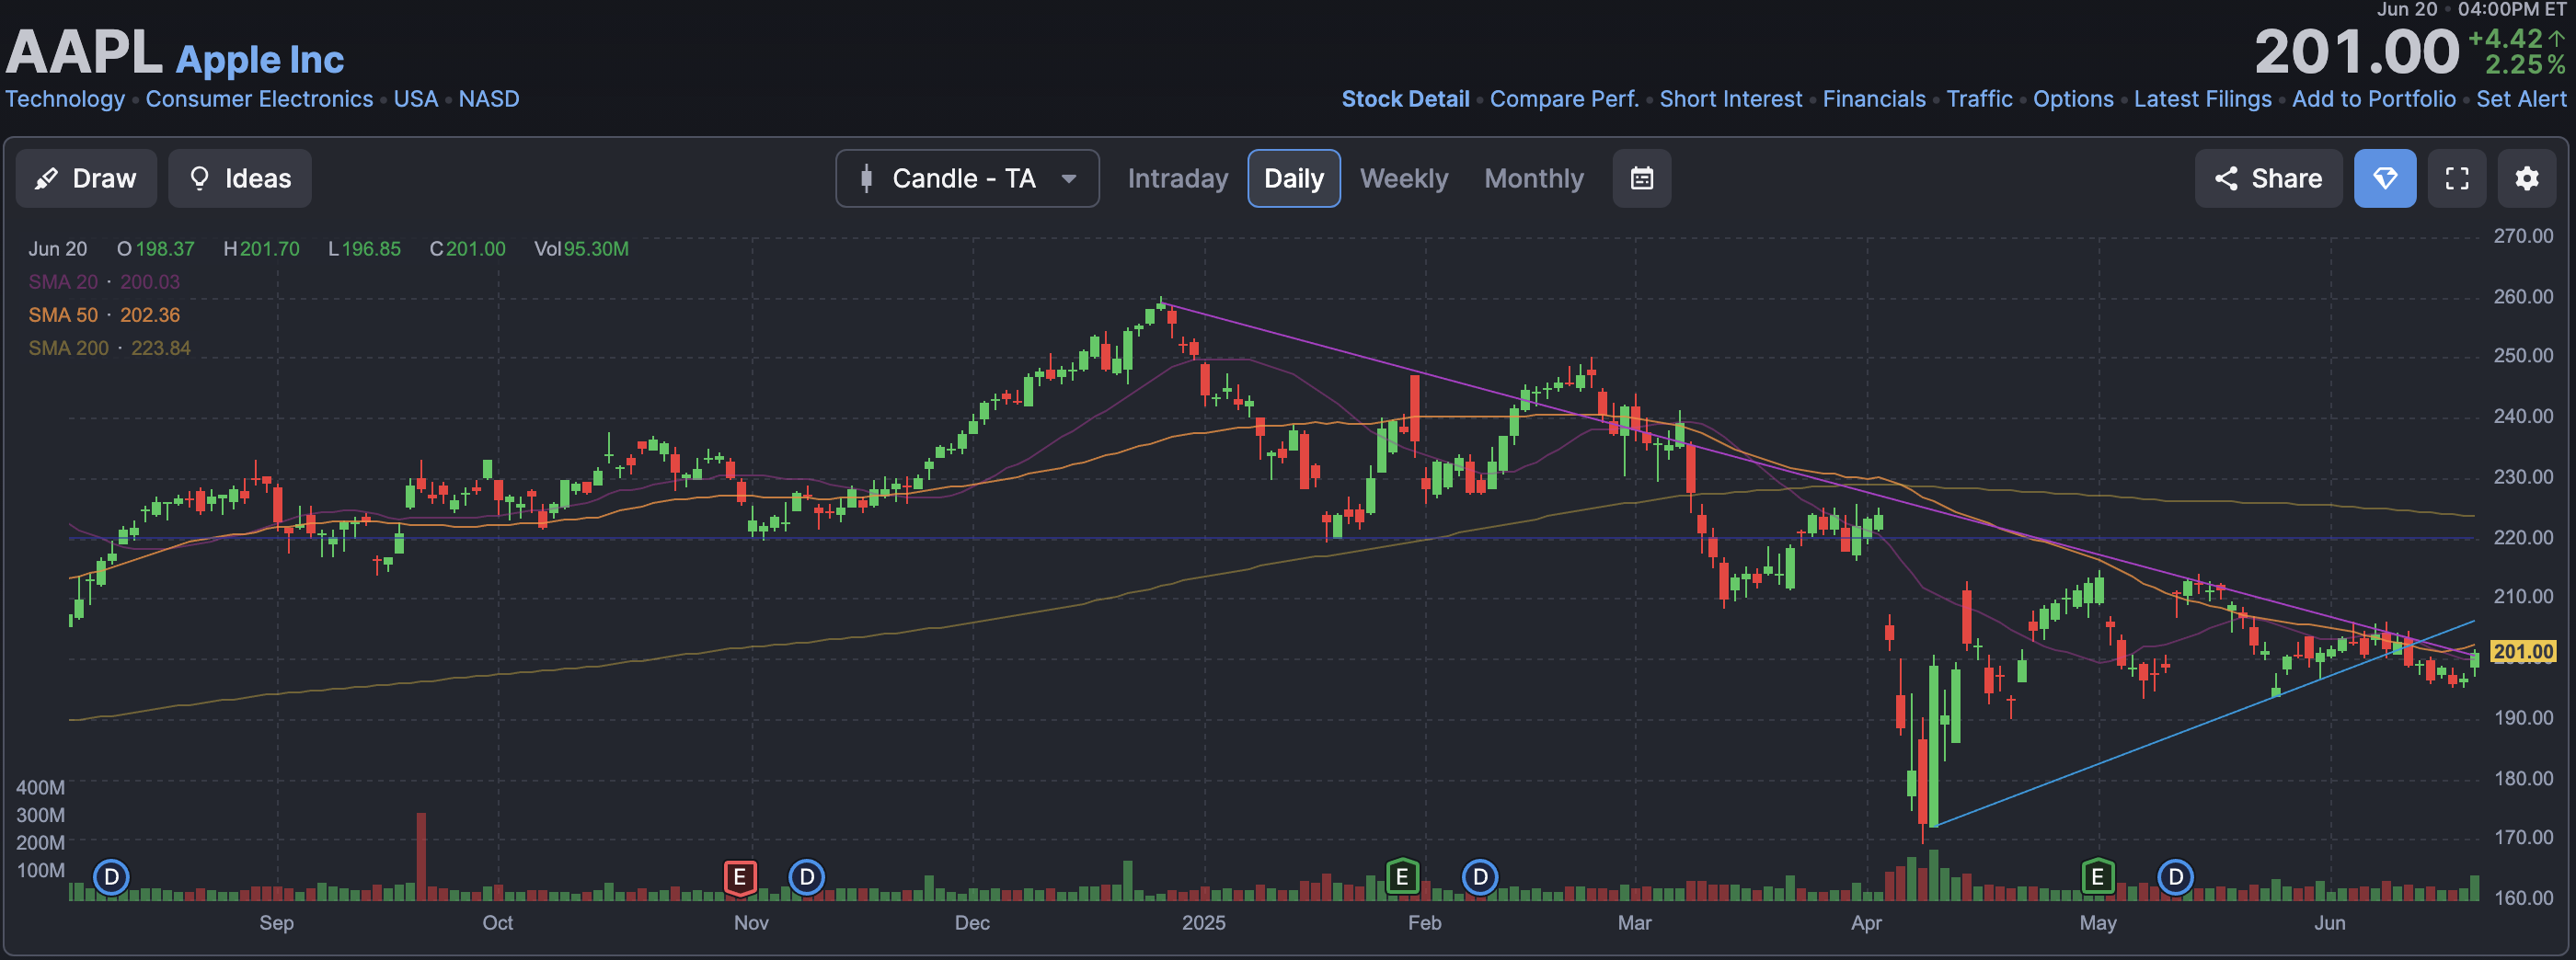The width and height of the screenshot is (2576, 960).
Task: Expand the Candle - TA chart type dropdown
Action: point(967,178)
